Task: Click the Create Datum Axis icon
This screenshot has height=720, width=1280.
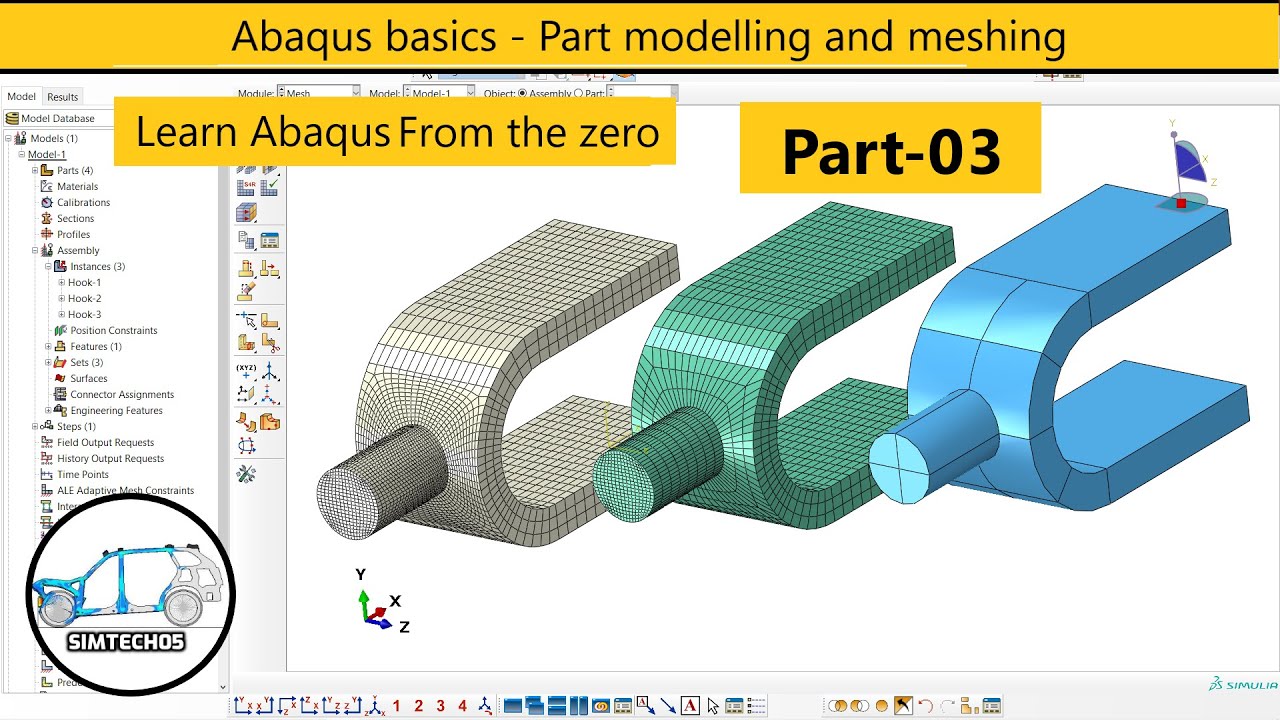Action: pyautogui.click(x=271, y=370)
